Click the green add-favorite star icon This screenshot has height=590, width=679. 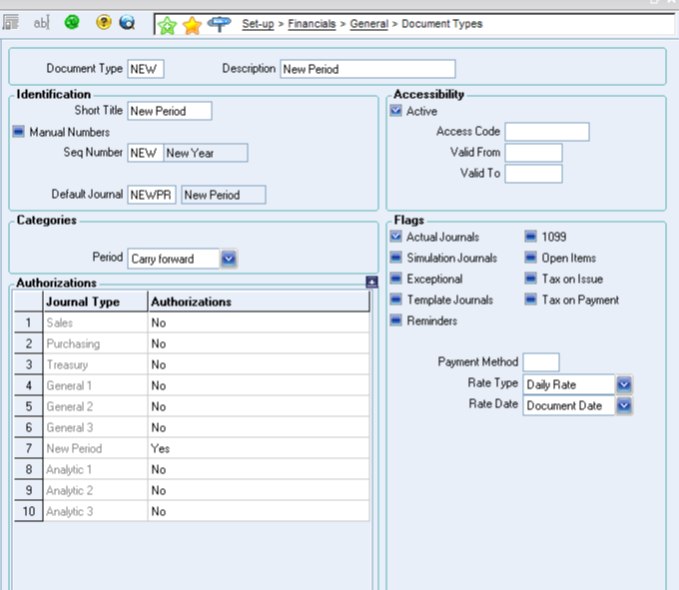tap(167, 26)
